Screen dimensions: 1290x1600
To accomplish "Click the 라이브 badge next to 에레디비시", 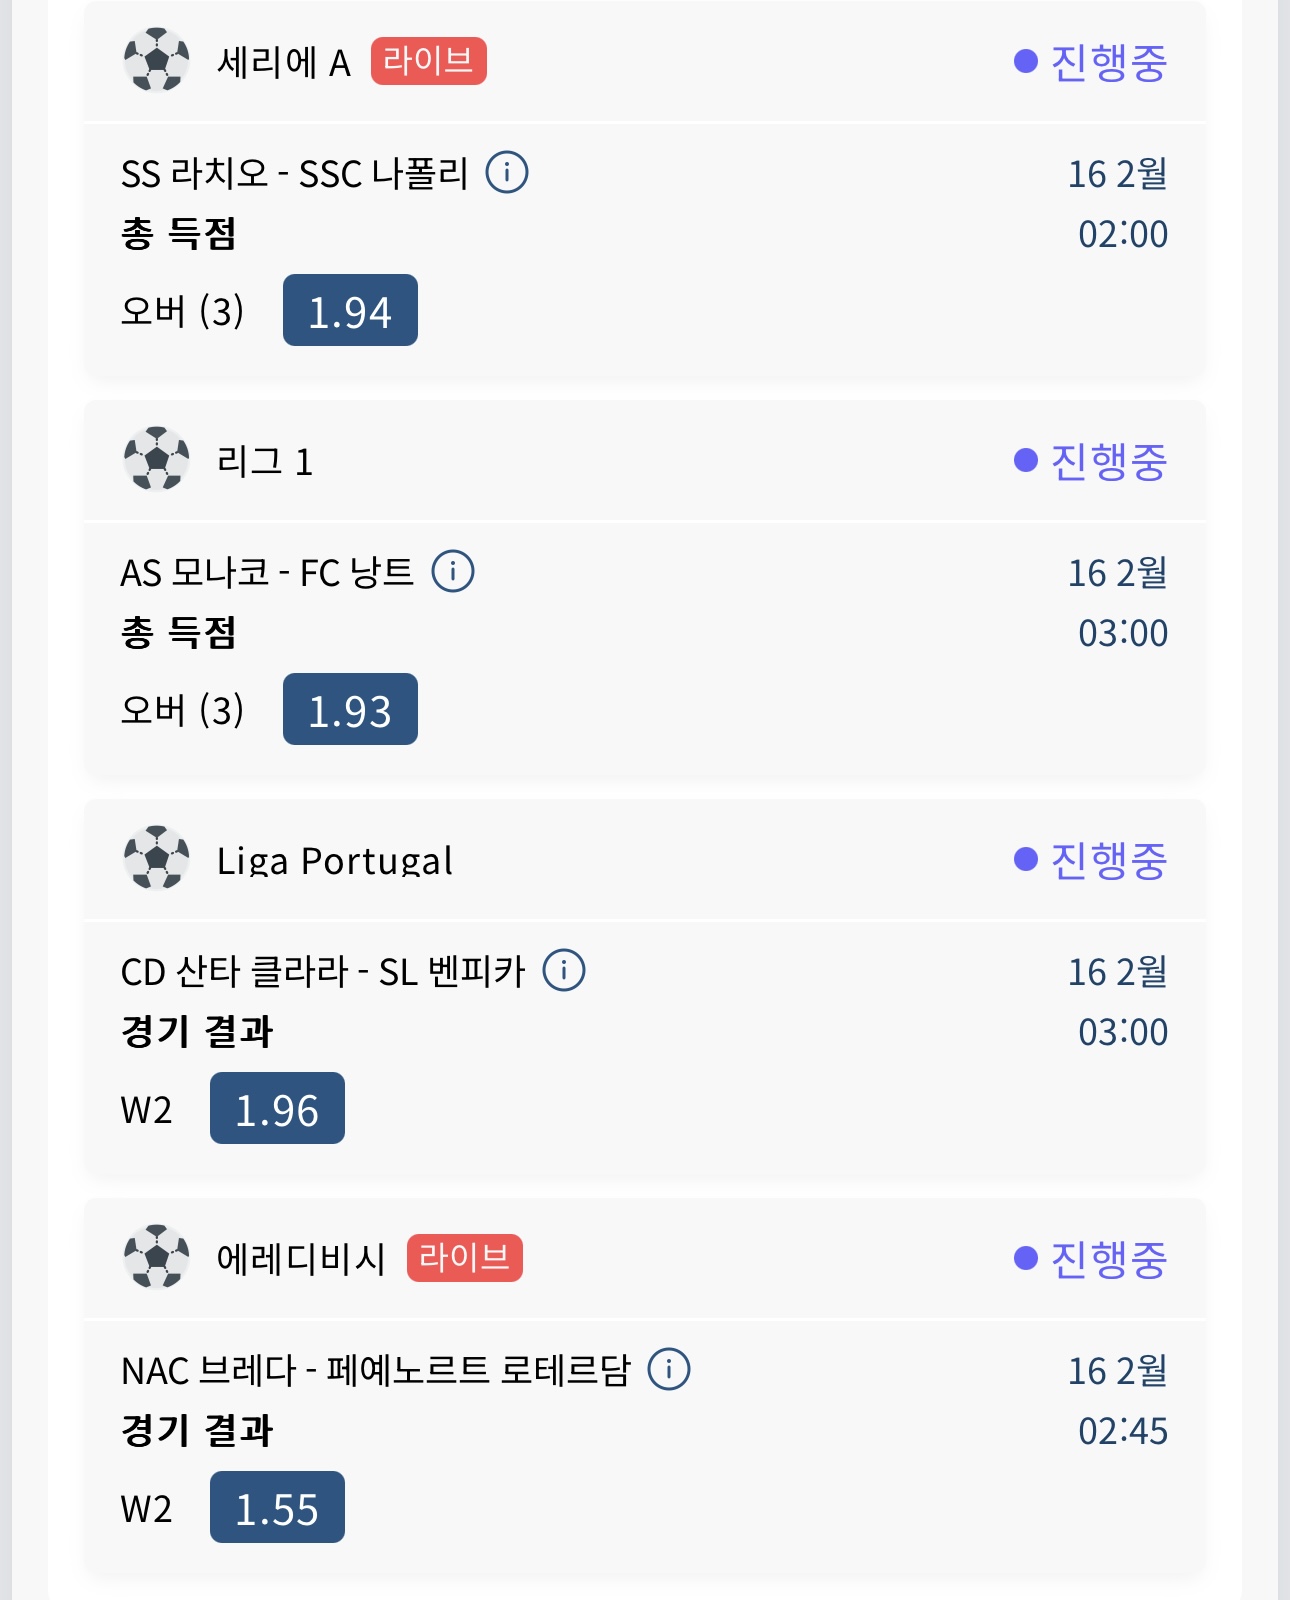I will [x=464, y=1258].
